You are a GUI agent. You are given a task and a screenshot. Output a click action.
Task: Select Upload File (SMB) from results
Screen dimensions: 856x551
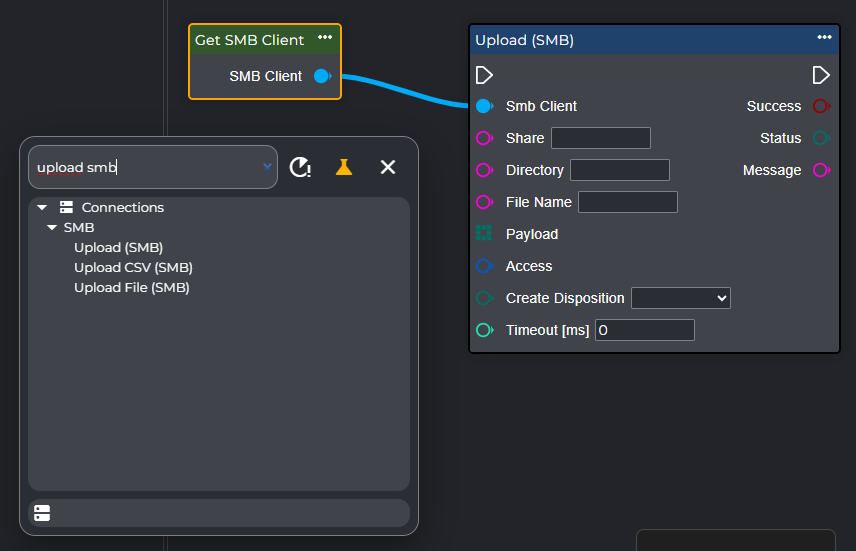pos(131,288)
